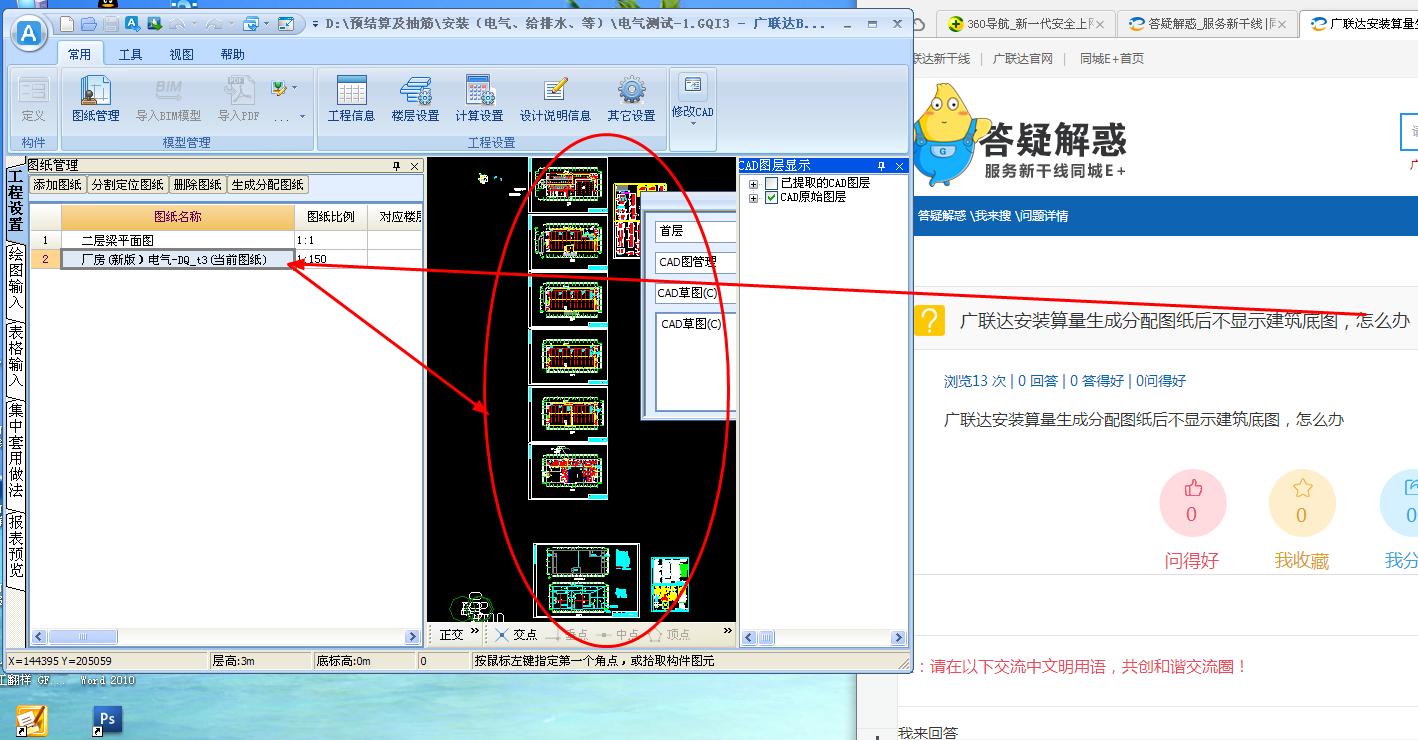Open the quick access toolbar customize arrow

tap(314, 24)
